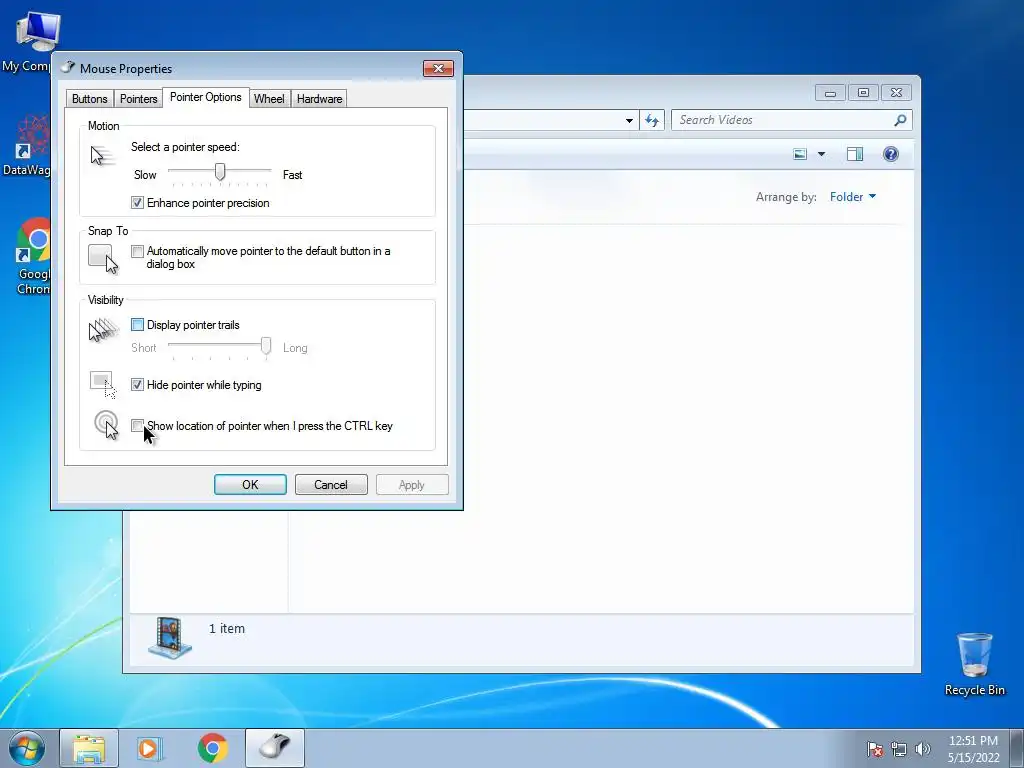The image size is (1024, 768).
Task: Select the Recycle Bin desktop icon
Action: click(x=974, y=664)
